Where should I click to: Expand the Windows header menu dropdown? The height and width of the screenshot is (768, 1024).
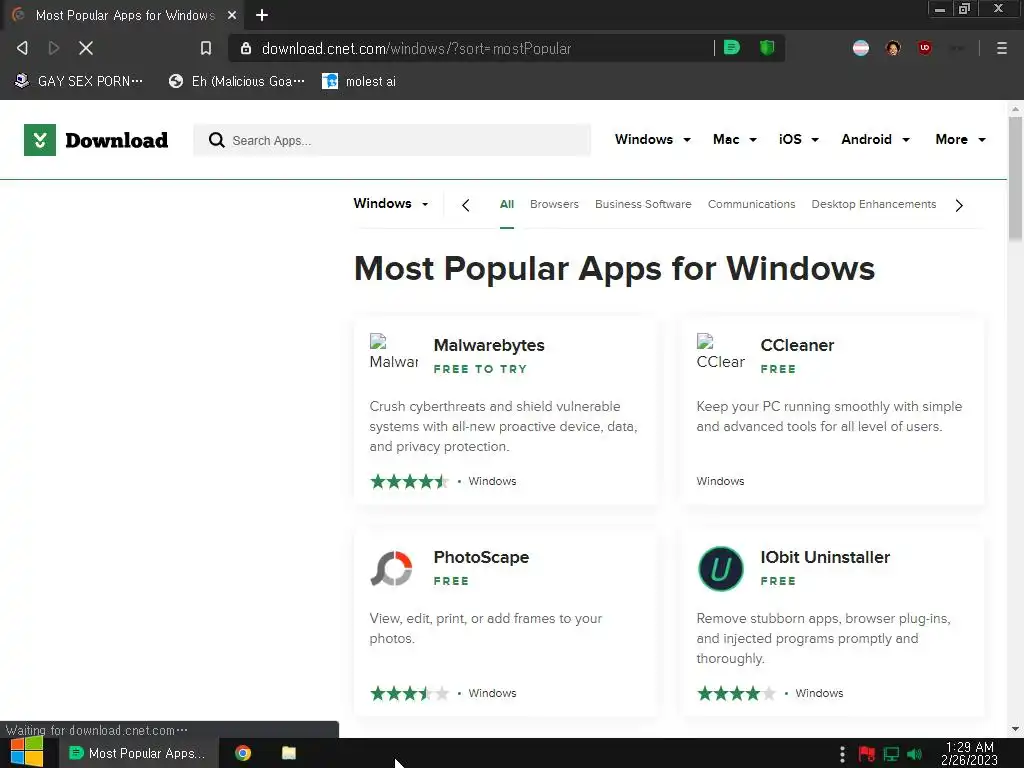pos(652,139)
